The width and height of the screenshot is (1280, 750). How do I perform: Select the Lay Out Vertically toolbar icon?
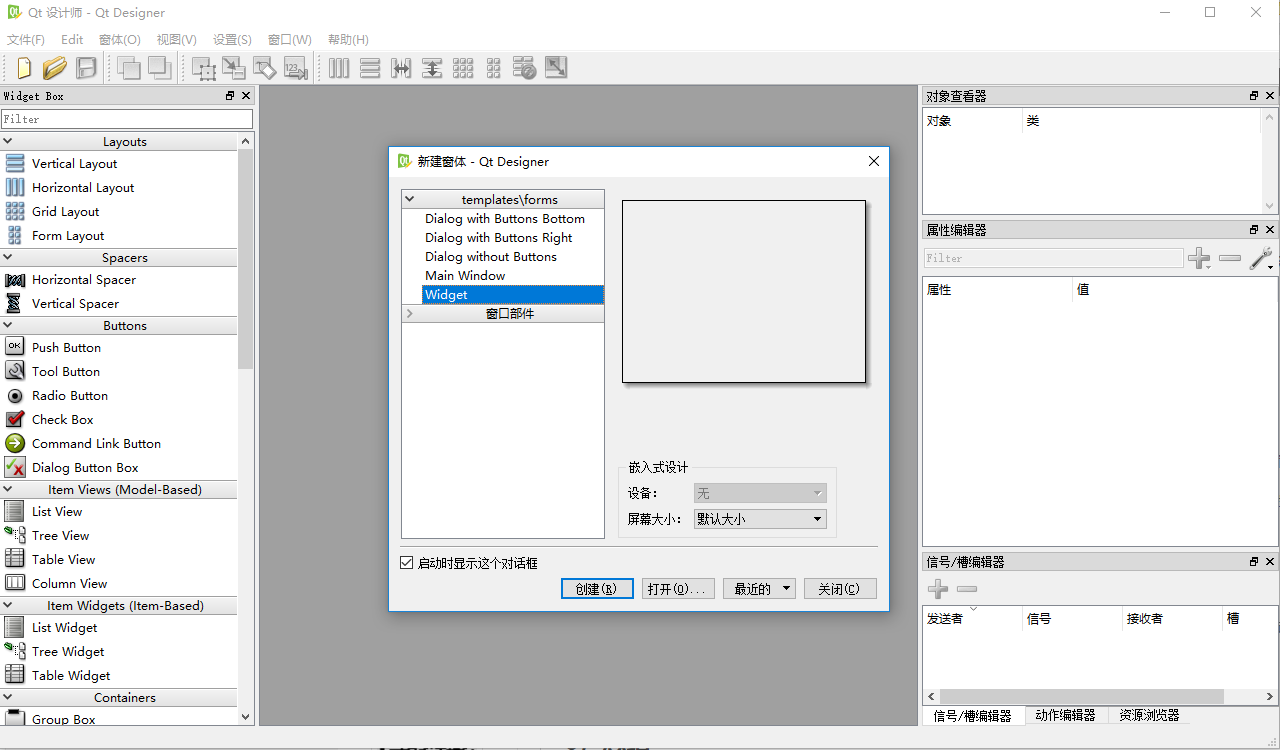coord(370,68)
